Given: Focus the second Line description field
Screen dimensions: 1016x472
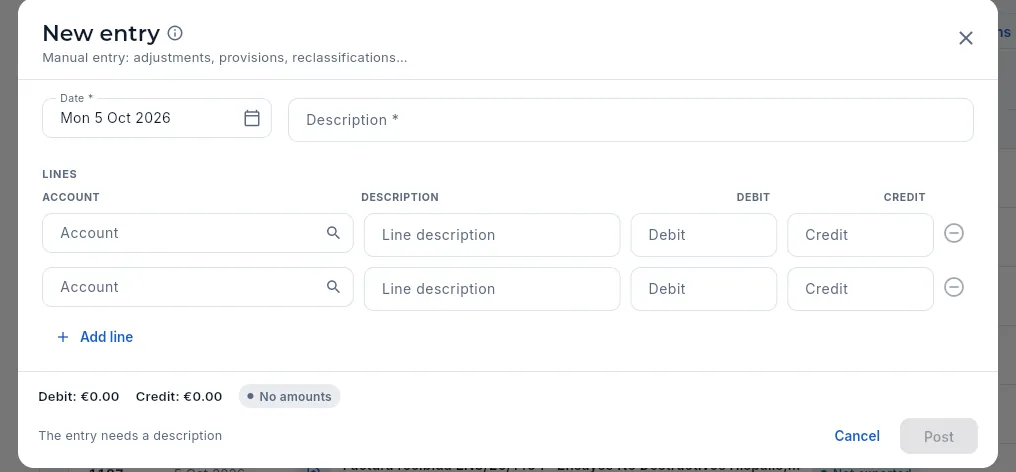Looking at the screenshot, I should 492,289.
